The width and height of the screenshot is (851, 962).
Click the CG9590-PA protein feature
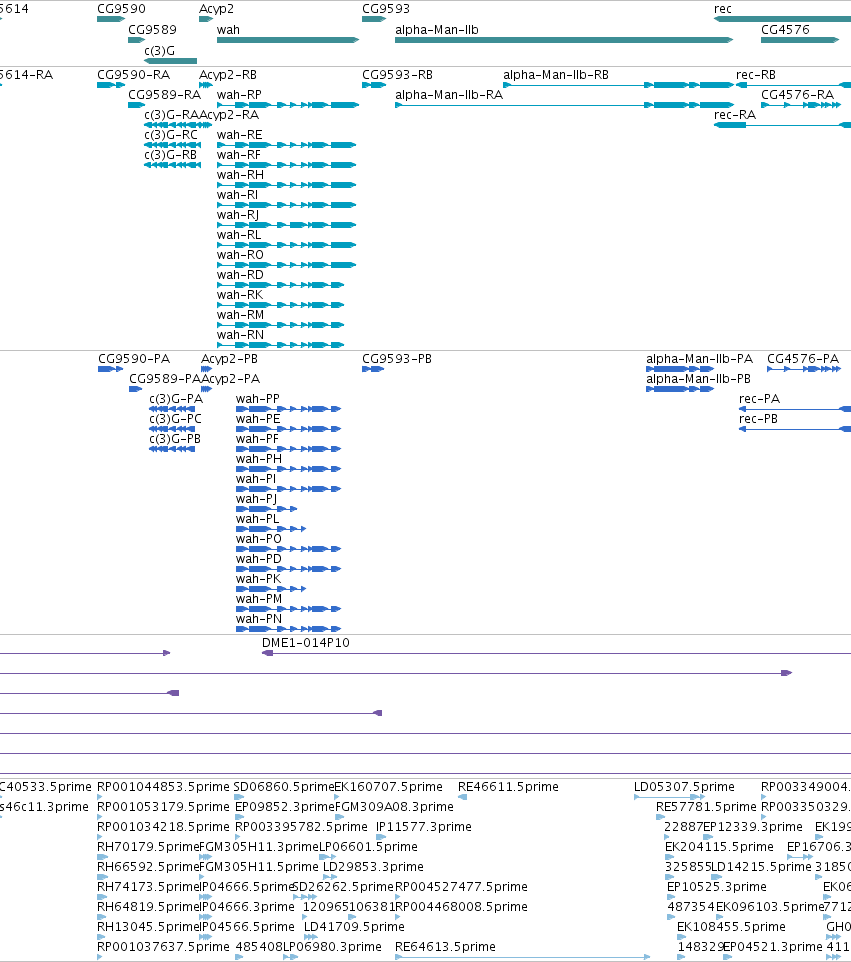pyautogui.click(x=110, y=369)
